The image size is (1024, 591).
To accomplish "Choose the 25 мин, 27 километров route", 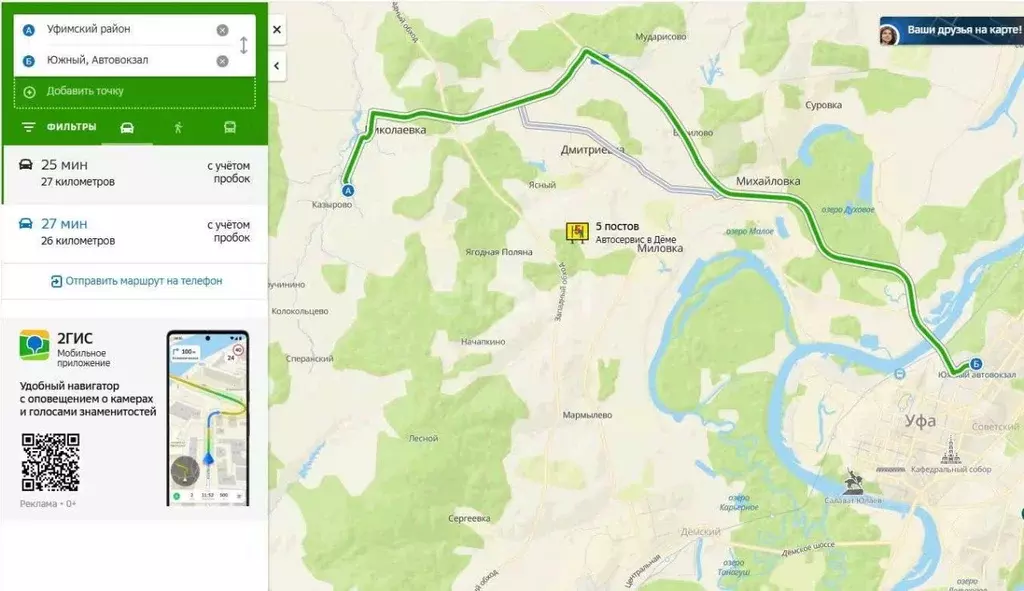I will click(x=135, y=174).
